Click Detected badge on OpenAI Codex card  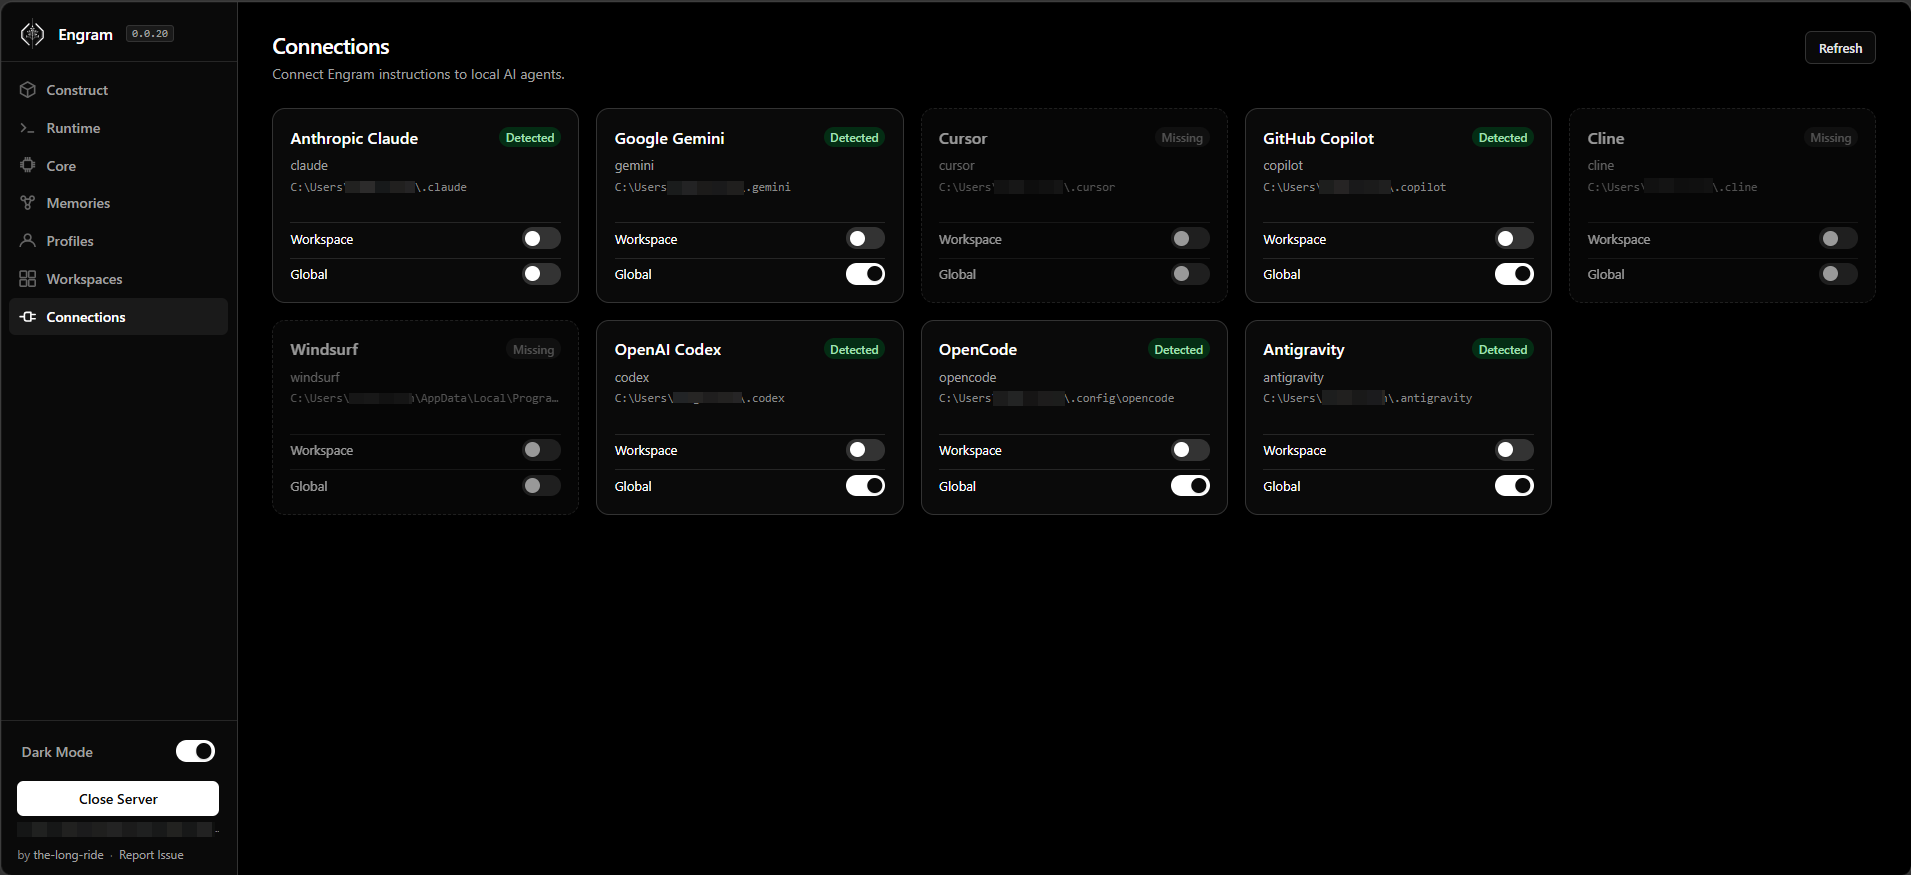tap(854, 350)
